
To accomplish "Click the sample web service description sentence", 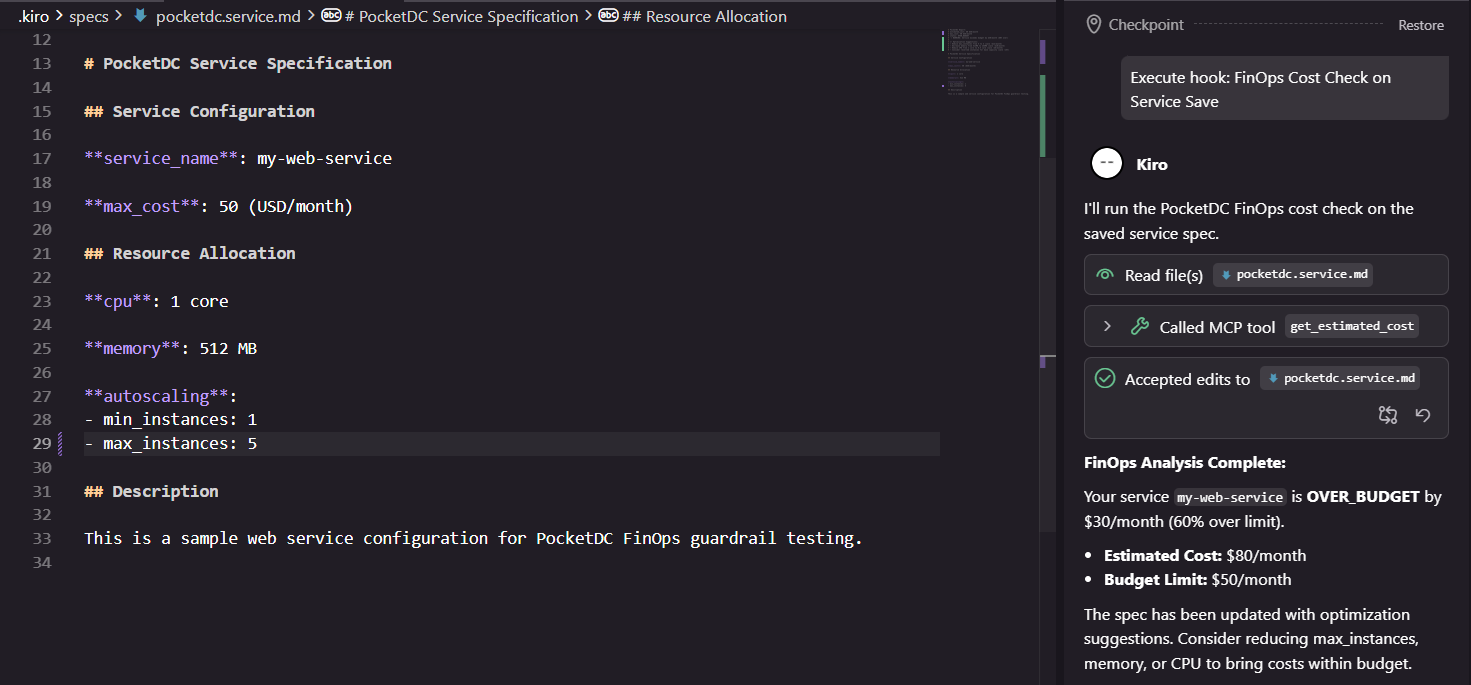I will [473, 538].
